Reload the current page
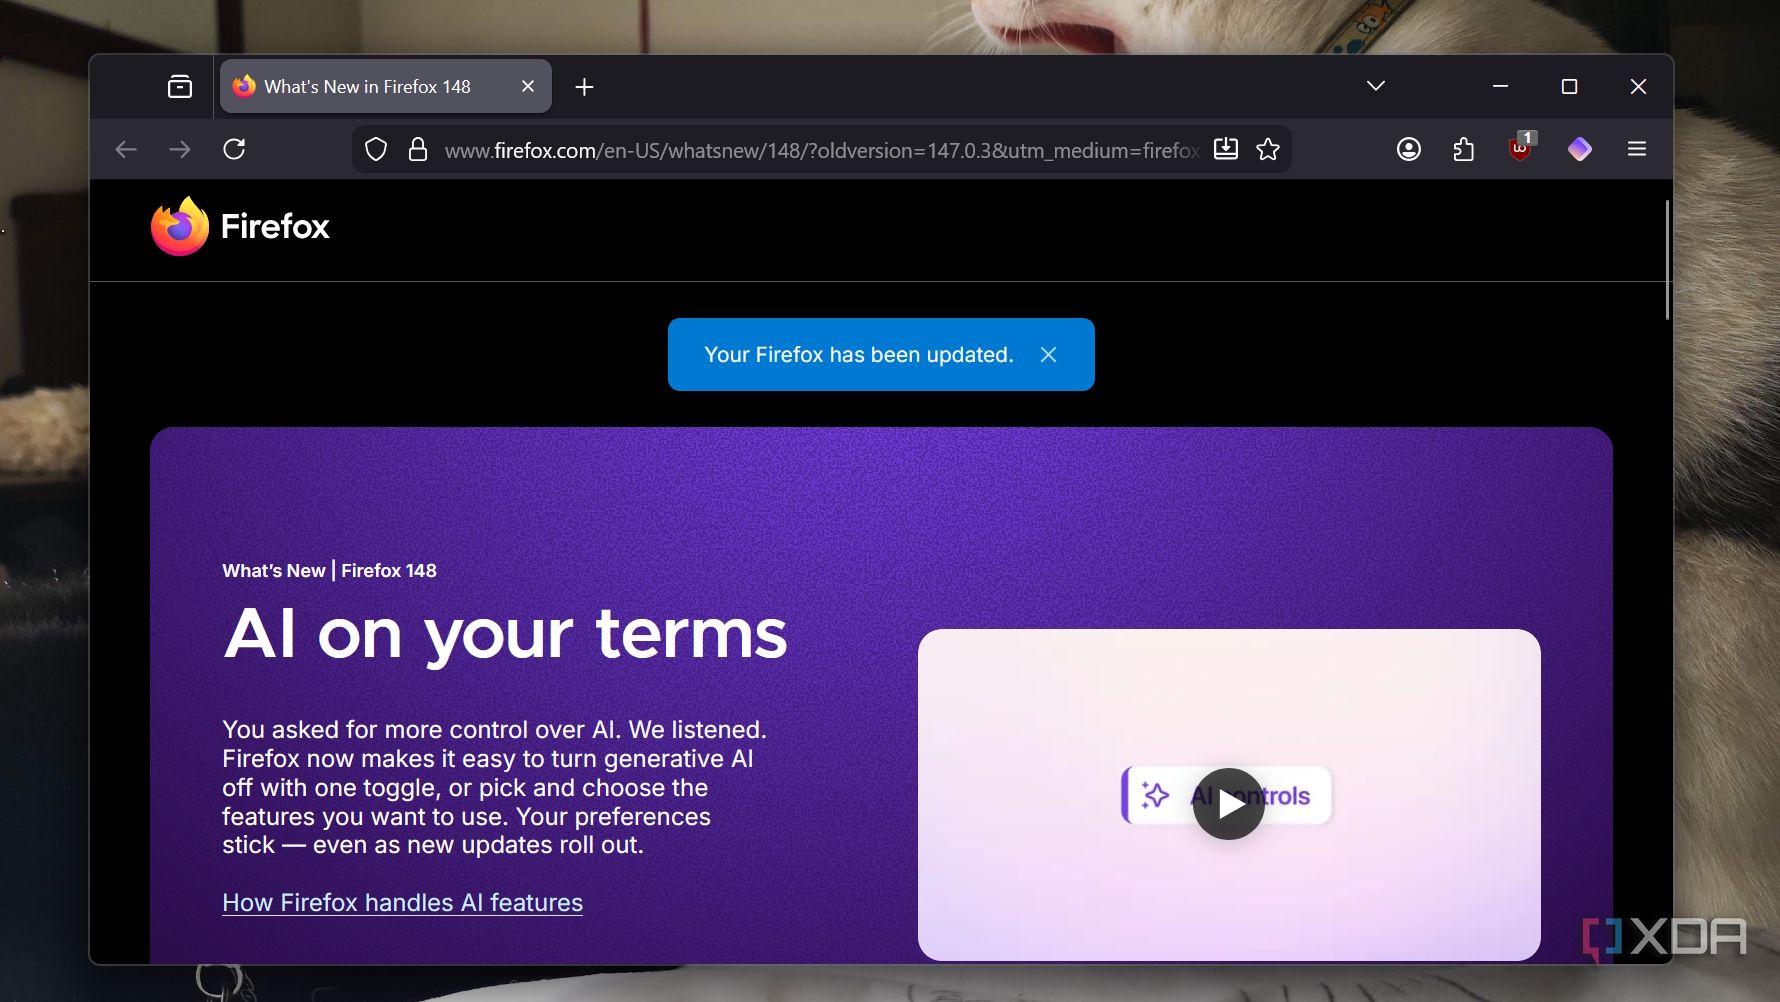This screenshot has width=1780, height=1002. [234, 150]
